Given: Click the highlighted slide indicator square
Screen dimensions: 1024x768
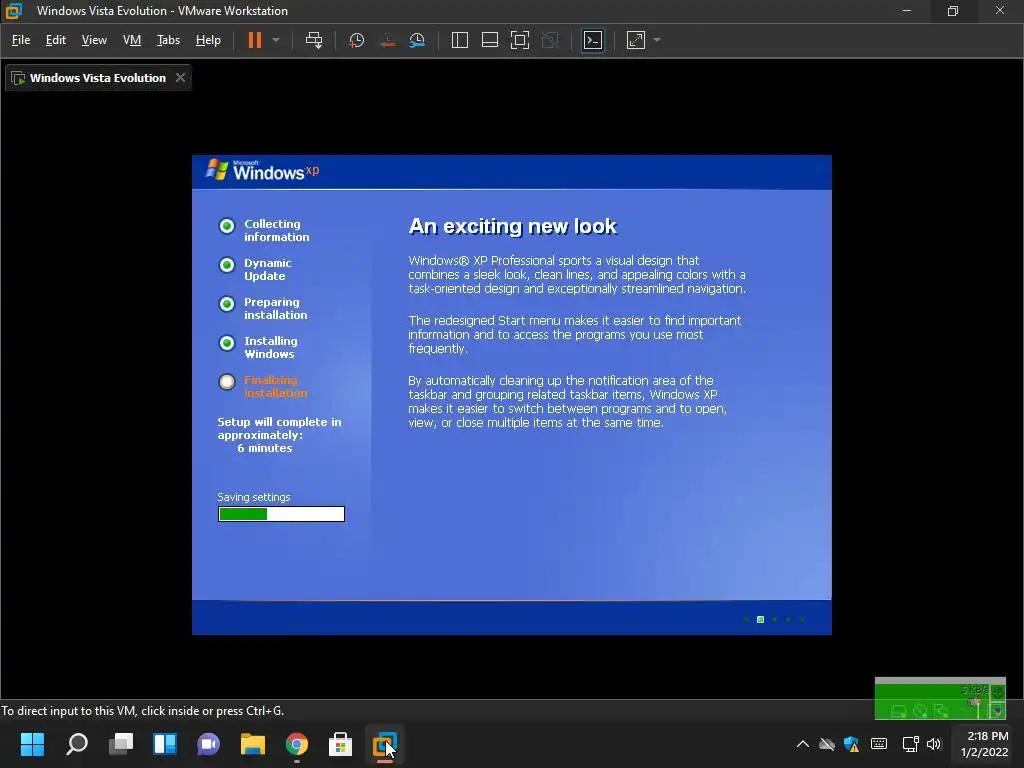Looking at the screenshot, I should click(x=760, y=619).
